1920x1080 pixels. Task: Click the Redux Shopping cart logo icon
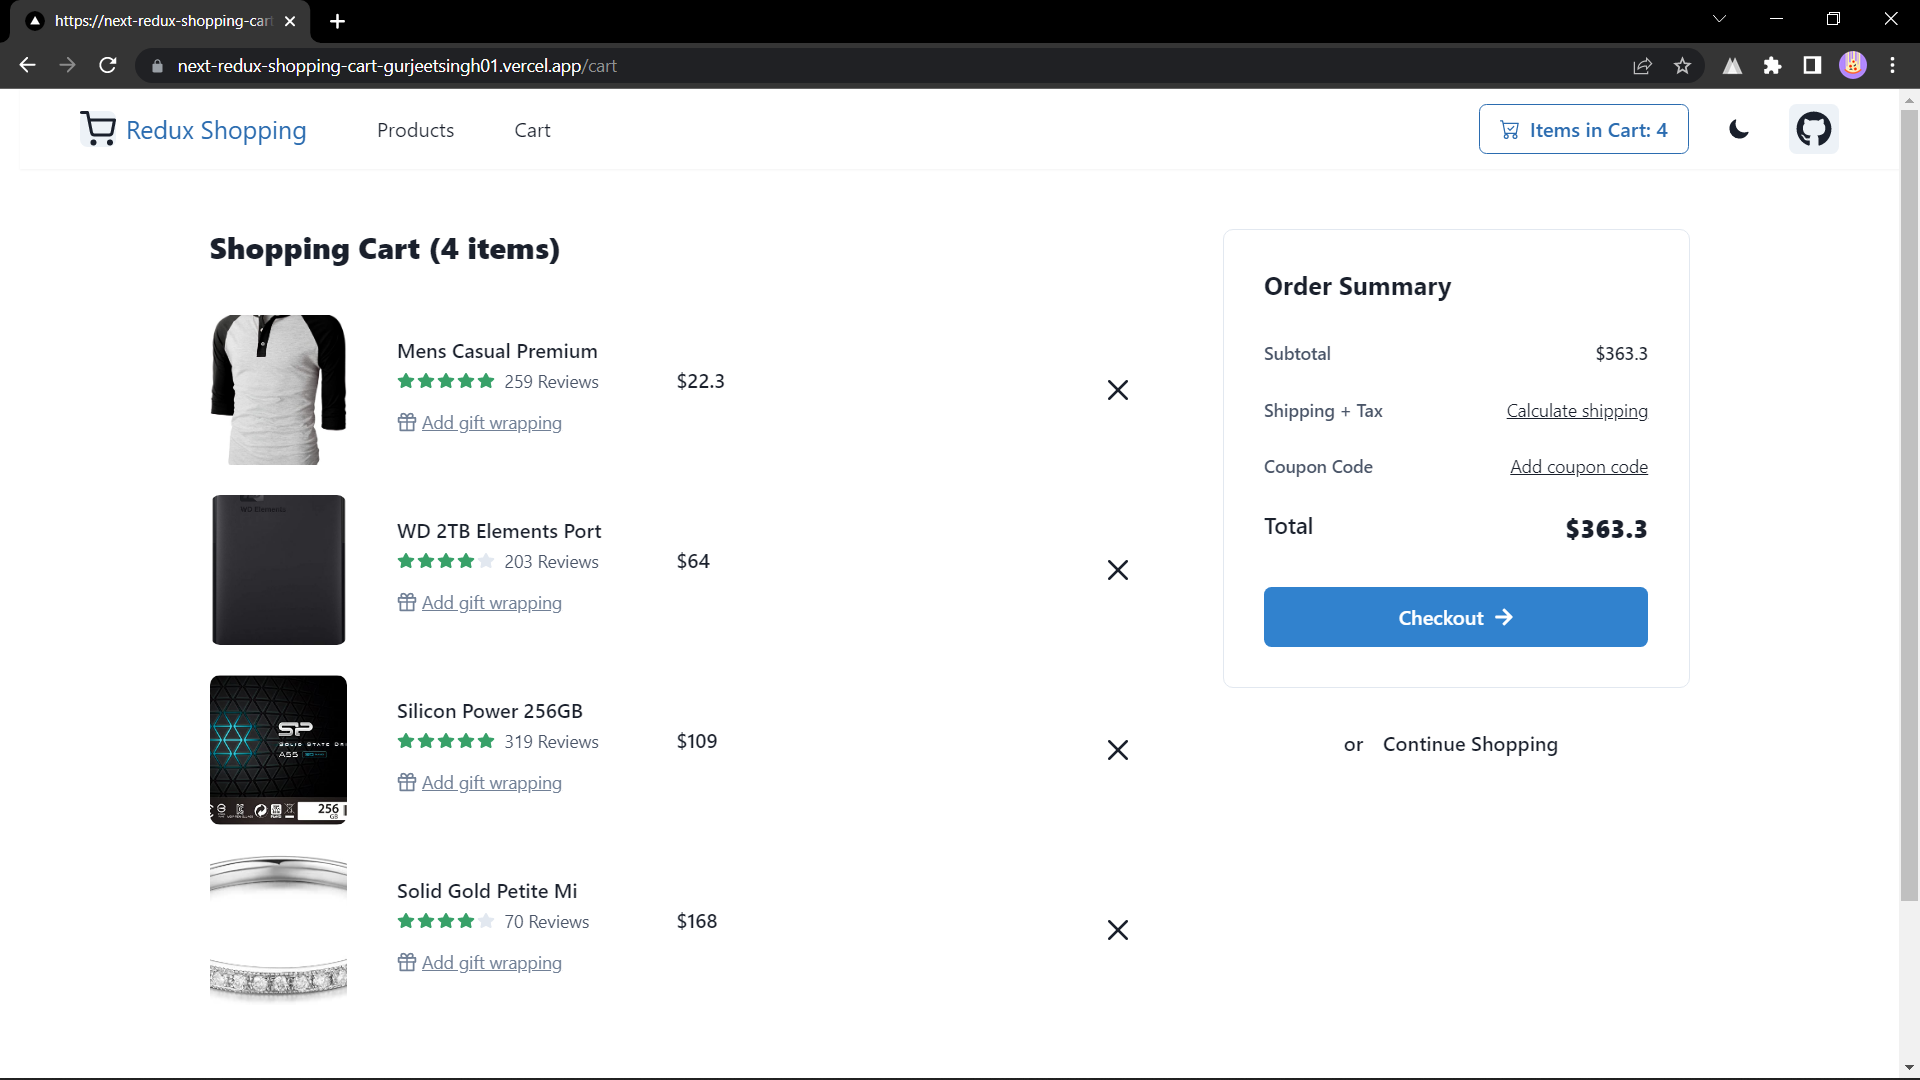(98, 128)
